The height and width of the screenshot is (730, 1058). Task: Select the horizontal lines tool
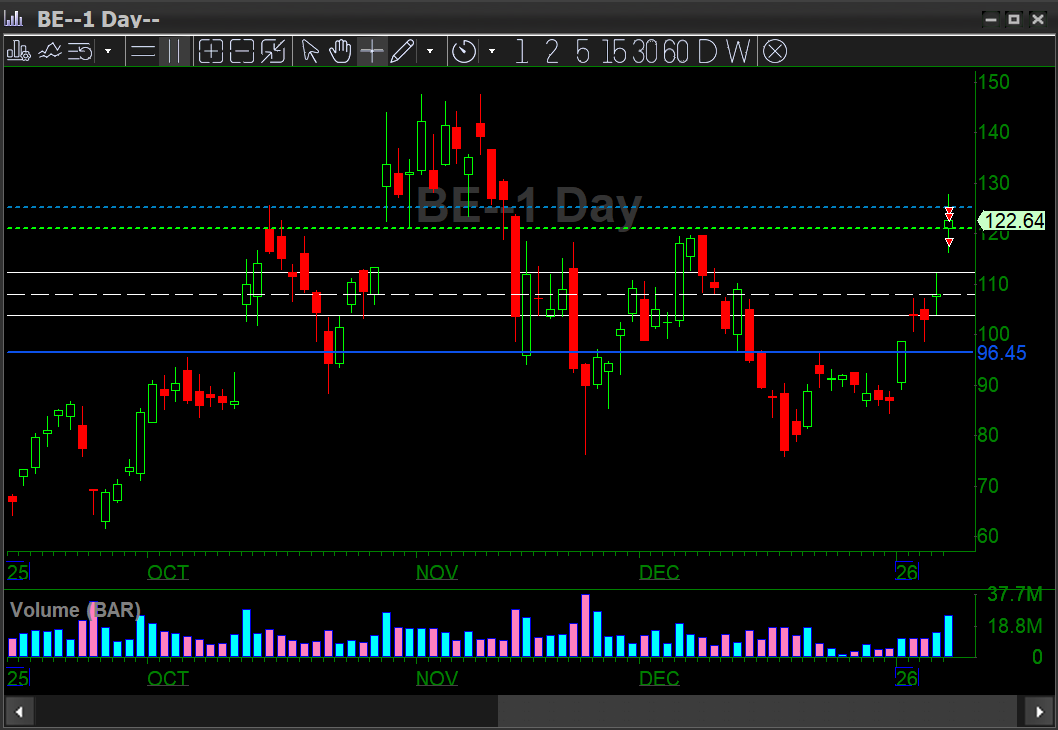tap(143, 51)
